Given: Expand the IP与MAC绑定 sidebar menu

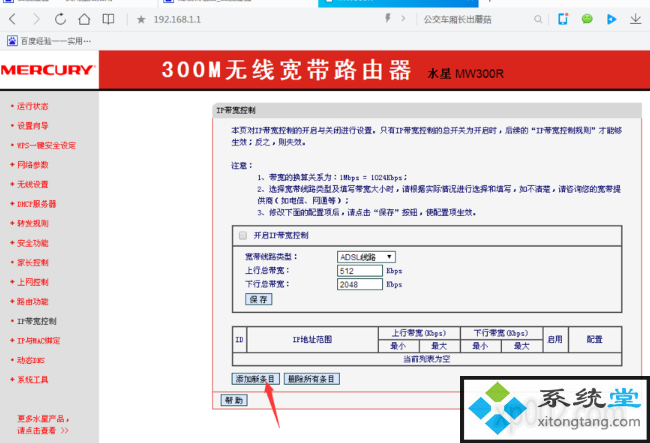Looking at the screenshot, I should pos(38,341).
